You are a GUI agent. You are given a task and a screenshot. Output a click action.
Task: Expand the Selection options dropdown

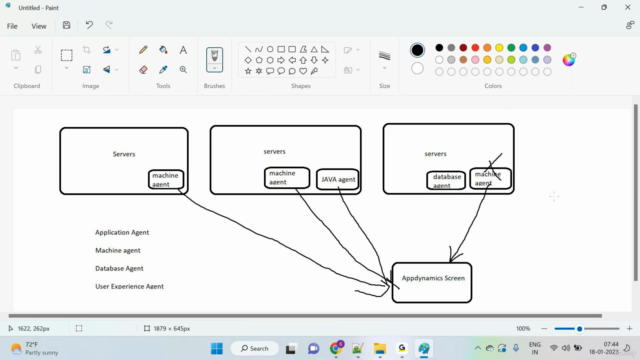pyautogui.click(x=67, y=68)
